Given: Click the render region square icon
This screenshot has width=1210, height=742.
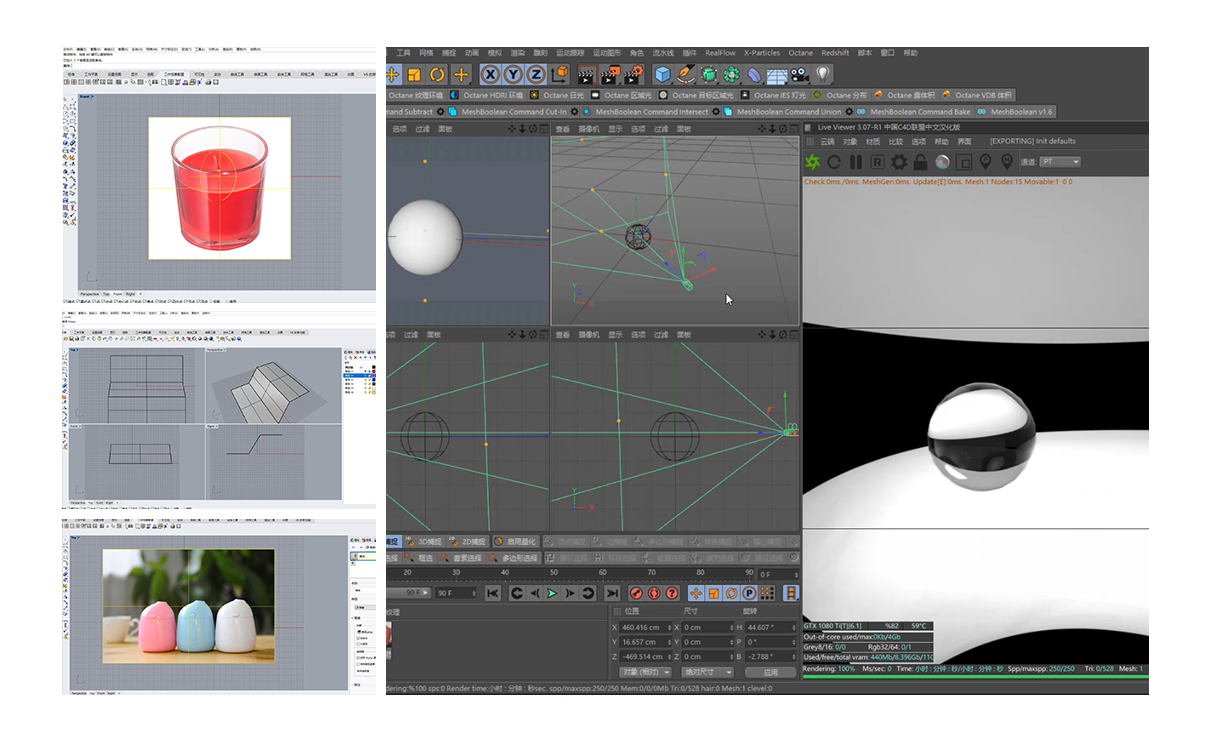Looking at the screenshot, I should coord(964,161).
